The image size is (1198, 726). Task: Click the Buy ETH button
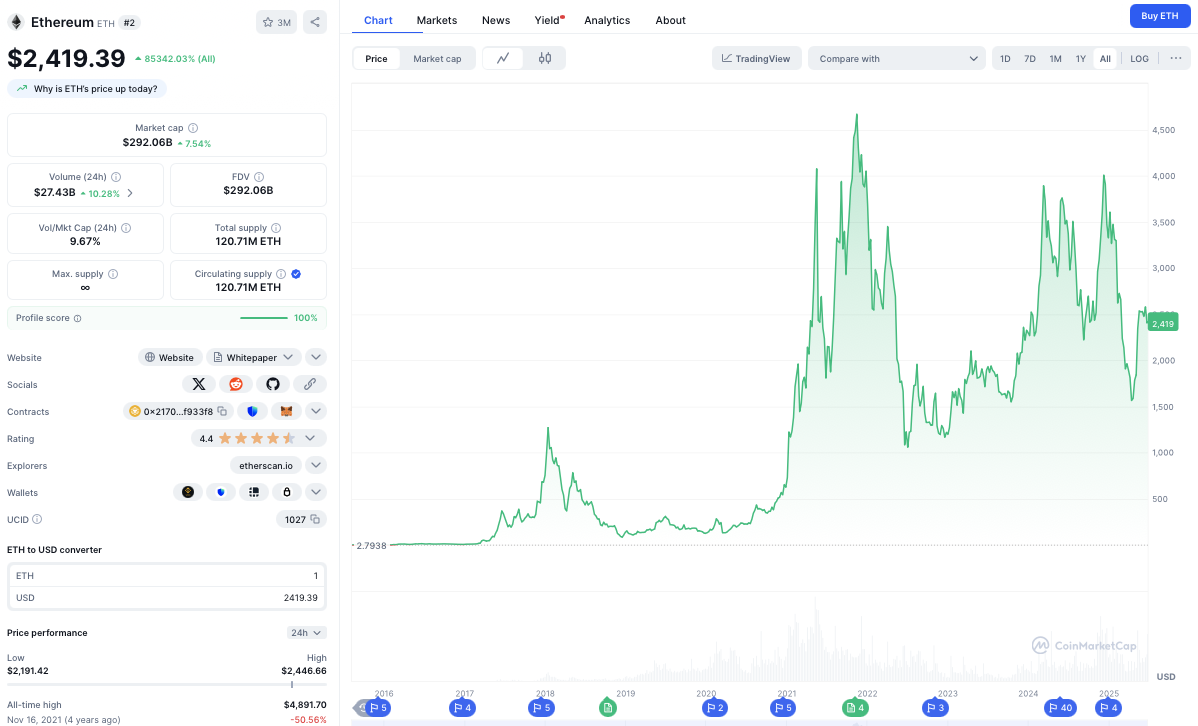pyautogui.click(x=1159, y=16)
